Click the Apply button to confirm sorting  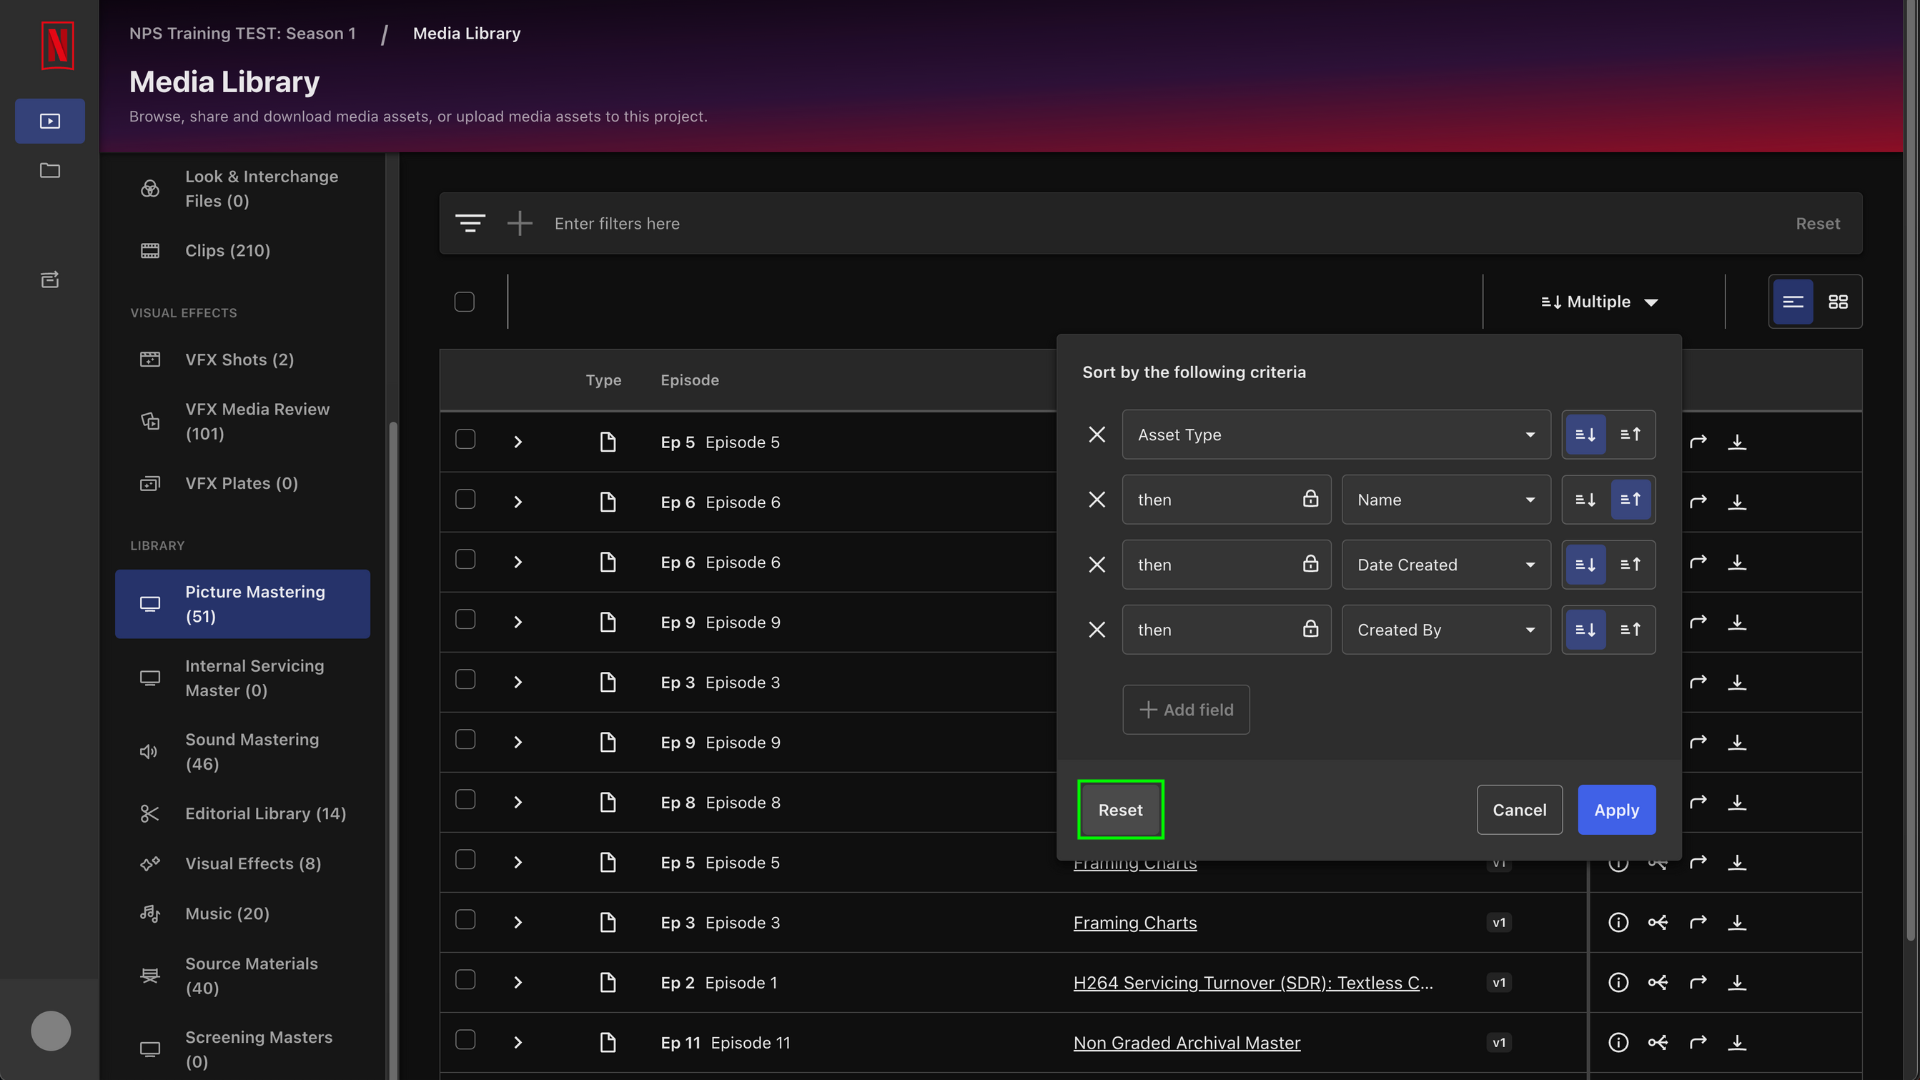click(1615, 810)
